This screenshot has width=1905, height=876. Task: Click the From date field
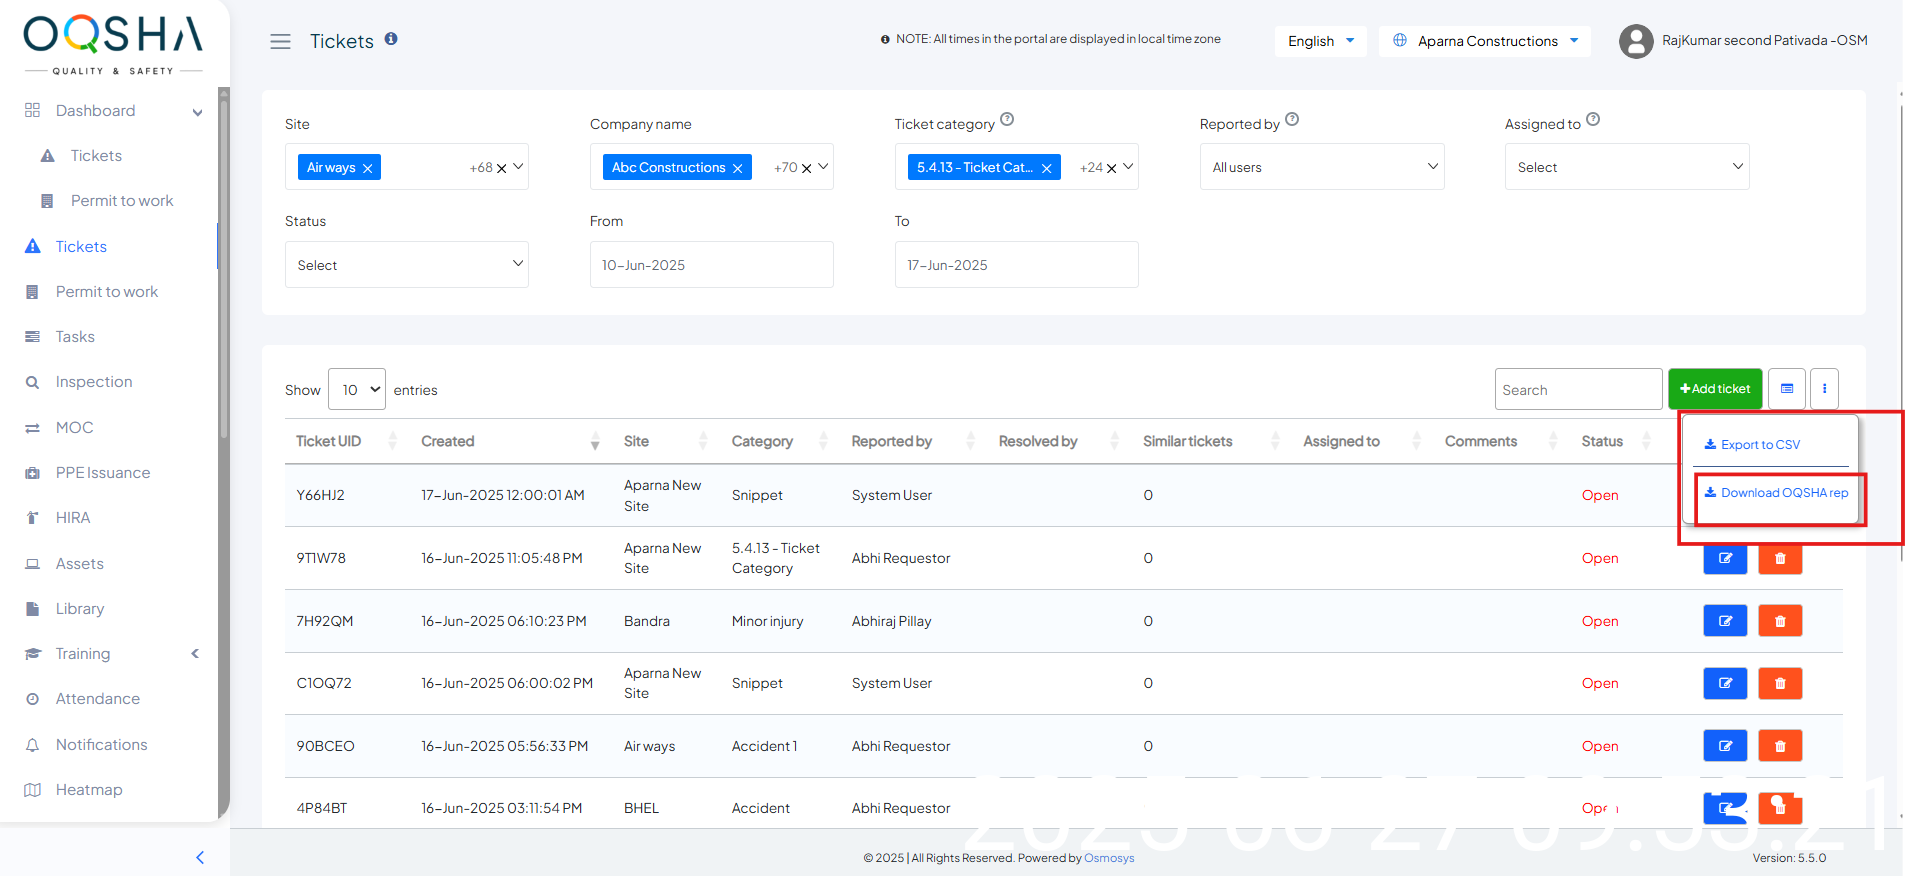(711, 265)
